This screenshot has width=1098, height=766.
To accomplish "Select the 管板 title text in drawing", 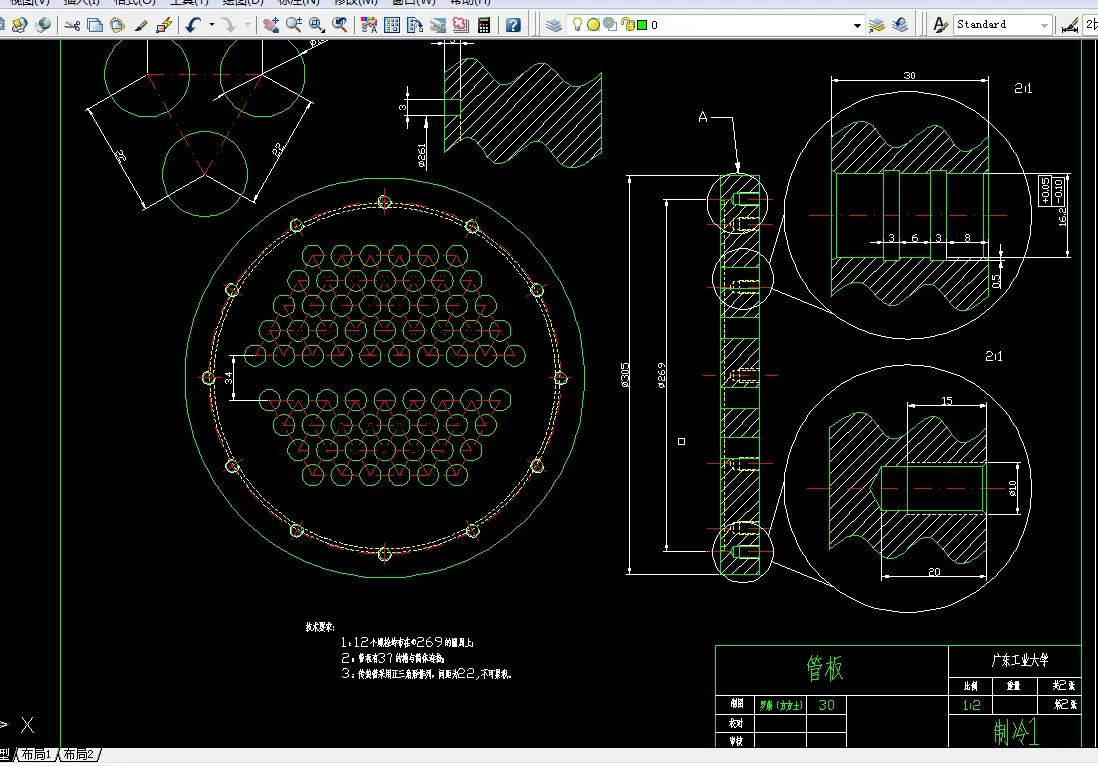I will tap(825, 669).
